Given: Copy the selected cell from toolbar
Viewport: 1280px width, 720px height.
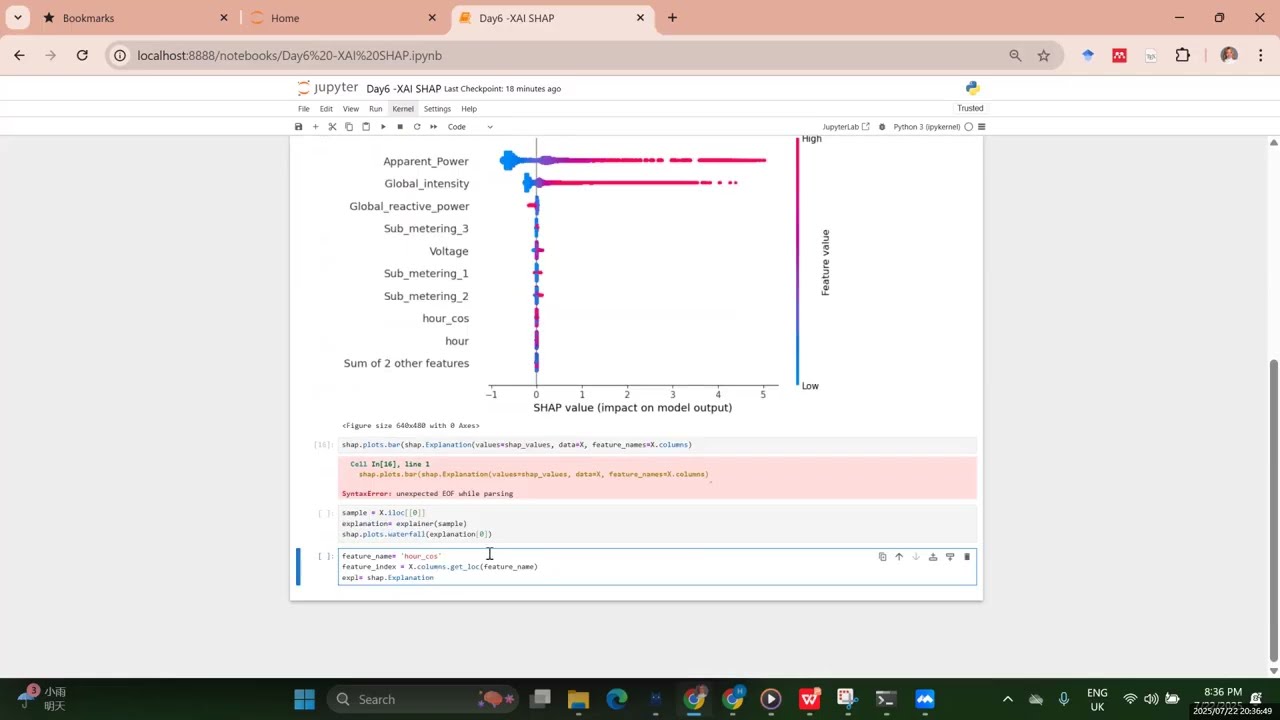Looking at the screenshot, I should click(x=349, y=127).
